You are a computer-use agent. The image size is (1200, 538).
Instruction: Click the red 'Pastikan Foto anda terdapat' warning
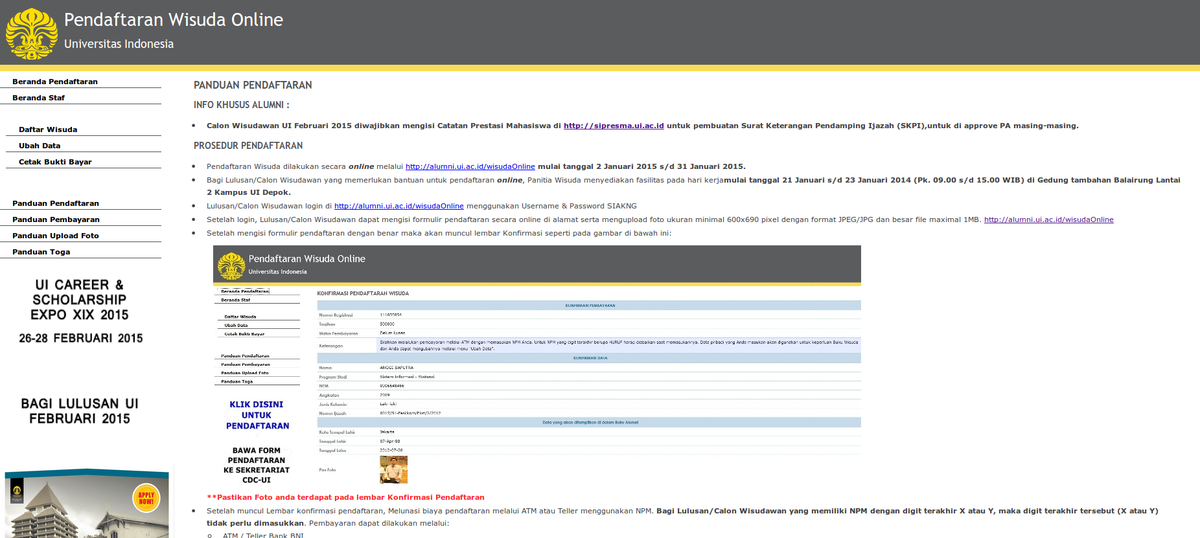pyautogui.click(x=346, y=497)
